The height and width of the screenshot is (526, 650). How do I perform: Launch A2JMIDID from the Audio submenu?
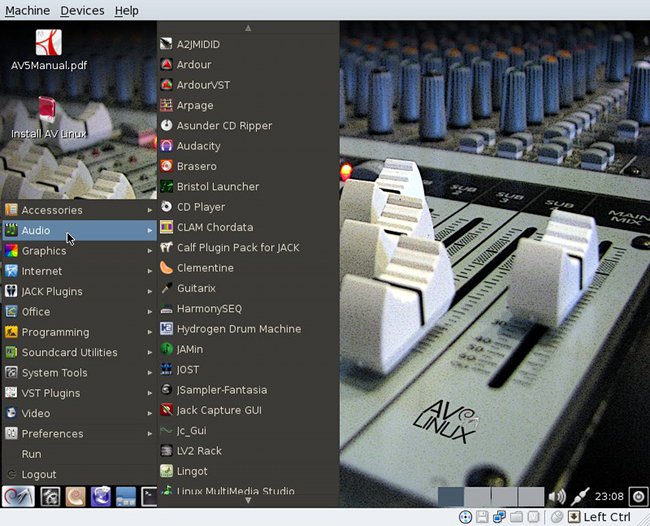[x=248, y=44]
